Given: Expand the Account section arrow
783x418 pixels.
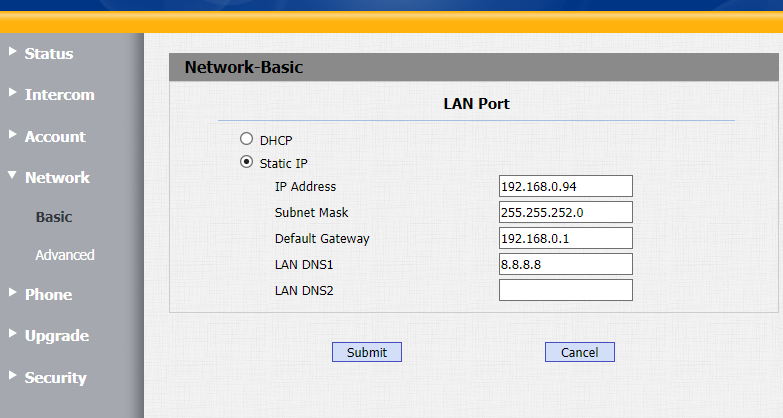Looking at the screenshot, I should click(x=12, y=134).
